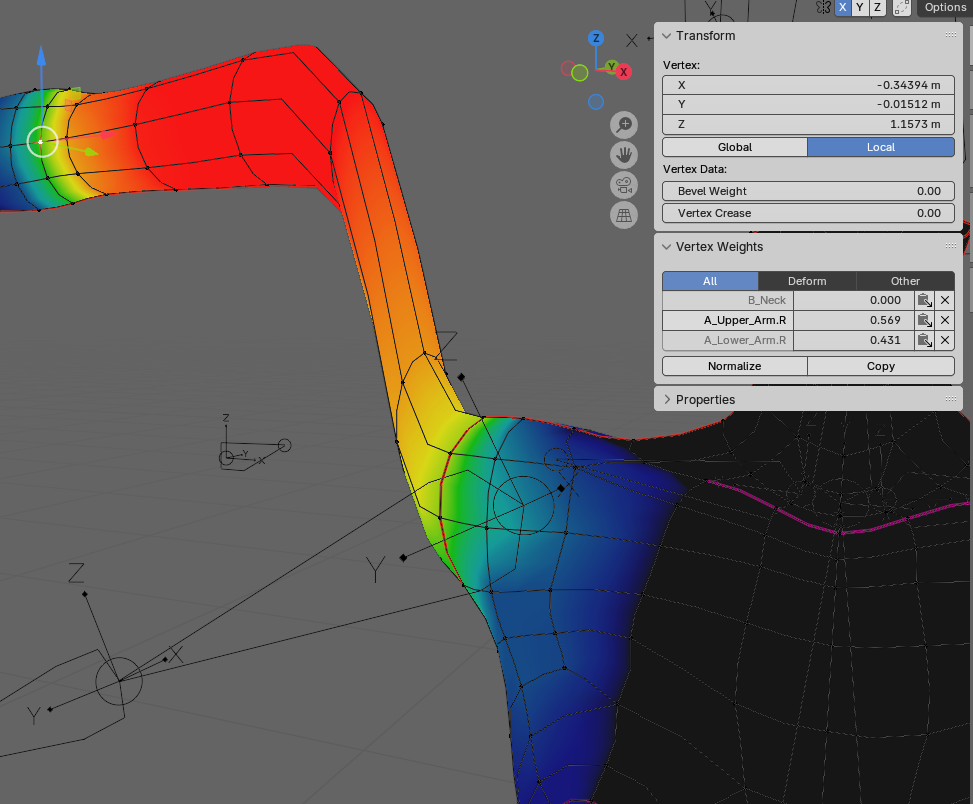Edit the vertex X coordinate field

[x=808, y=85]
